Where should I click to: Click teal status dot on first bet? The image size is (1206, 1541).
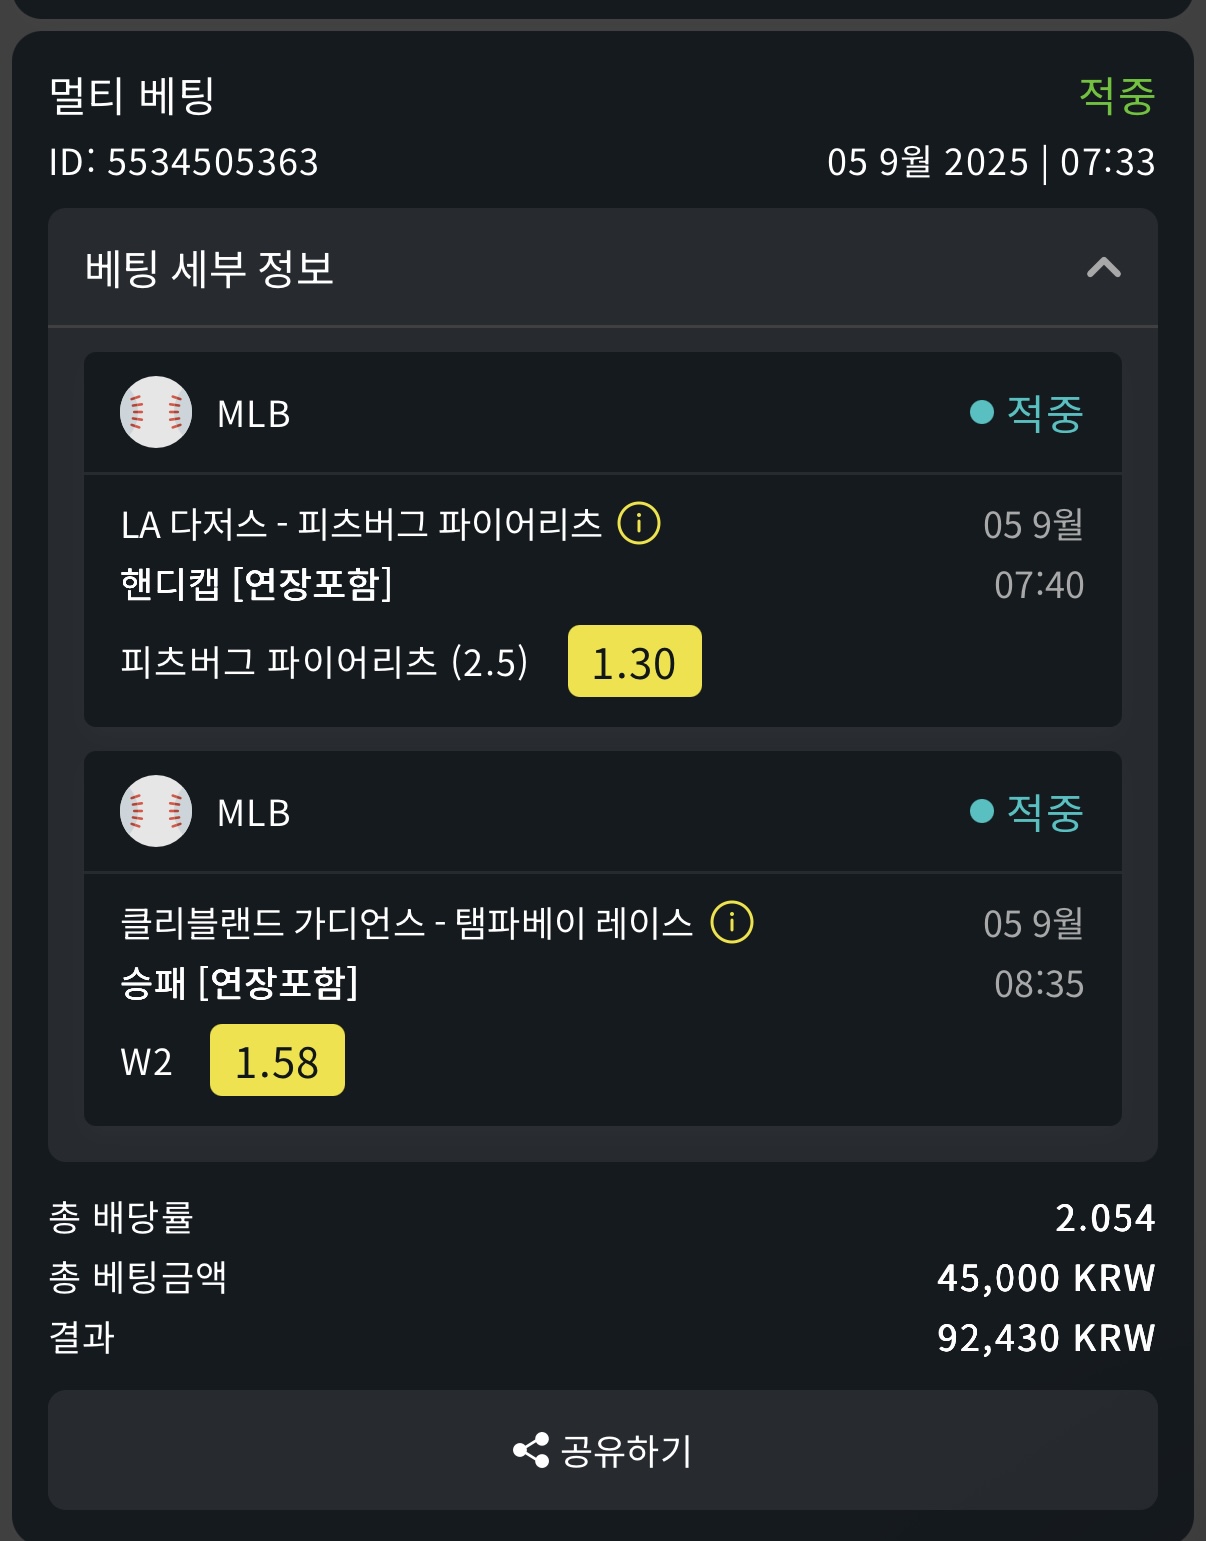click(x=982, y=412)
